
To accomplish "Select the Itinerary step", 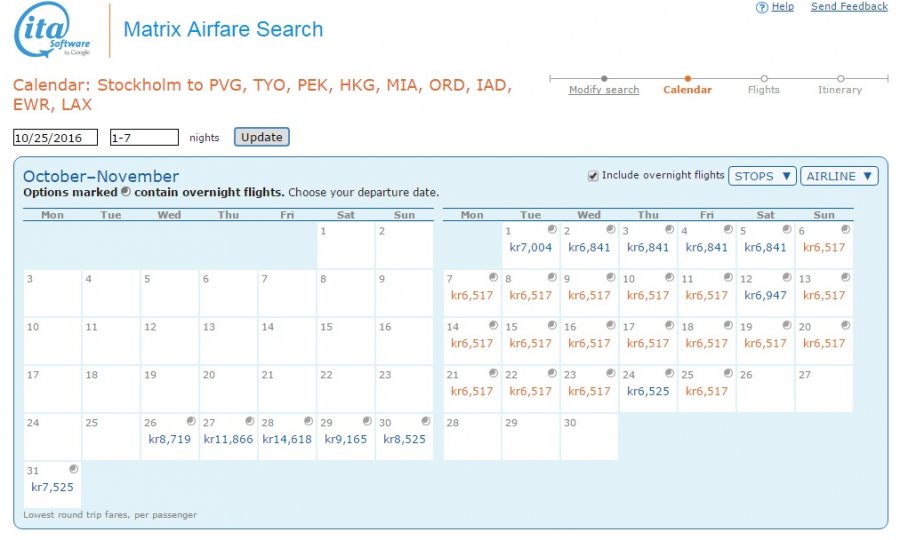I will tap(840, 90).
